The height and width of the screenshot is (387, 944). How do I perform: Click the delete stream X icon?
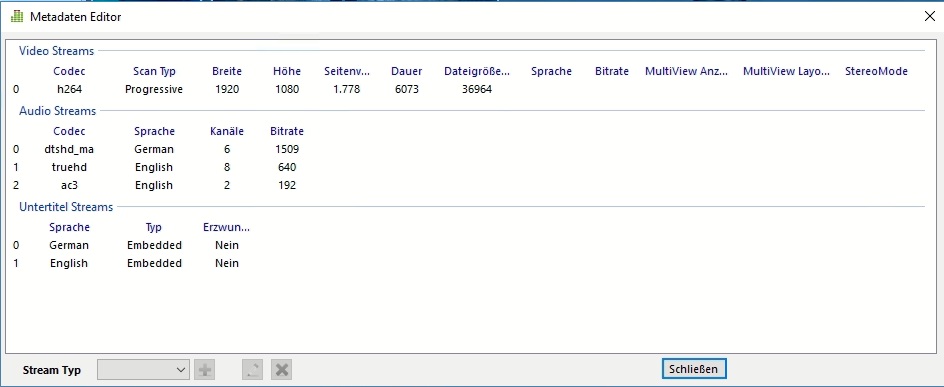(x=281, y=370)
